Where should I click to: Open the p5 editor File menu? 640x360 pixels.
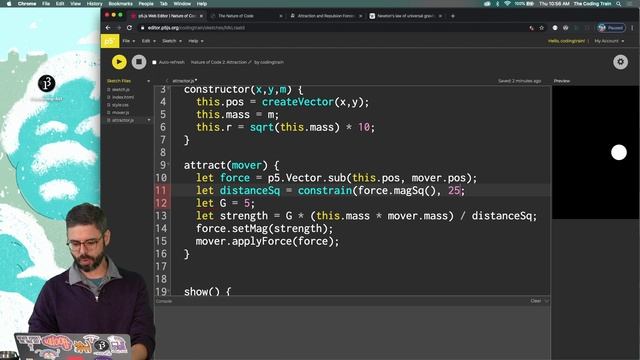[129, 41]
